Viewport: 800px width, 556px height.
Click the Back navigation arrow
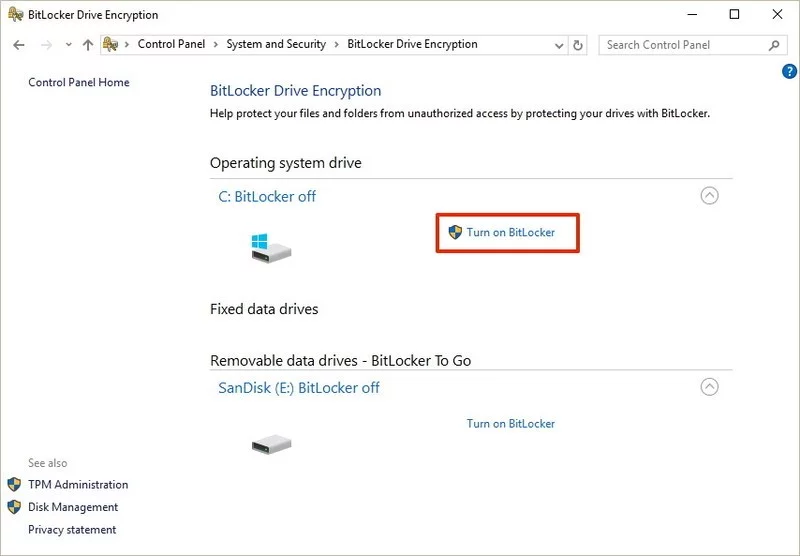pyautogui.click(x=19, y=45)
